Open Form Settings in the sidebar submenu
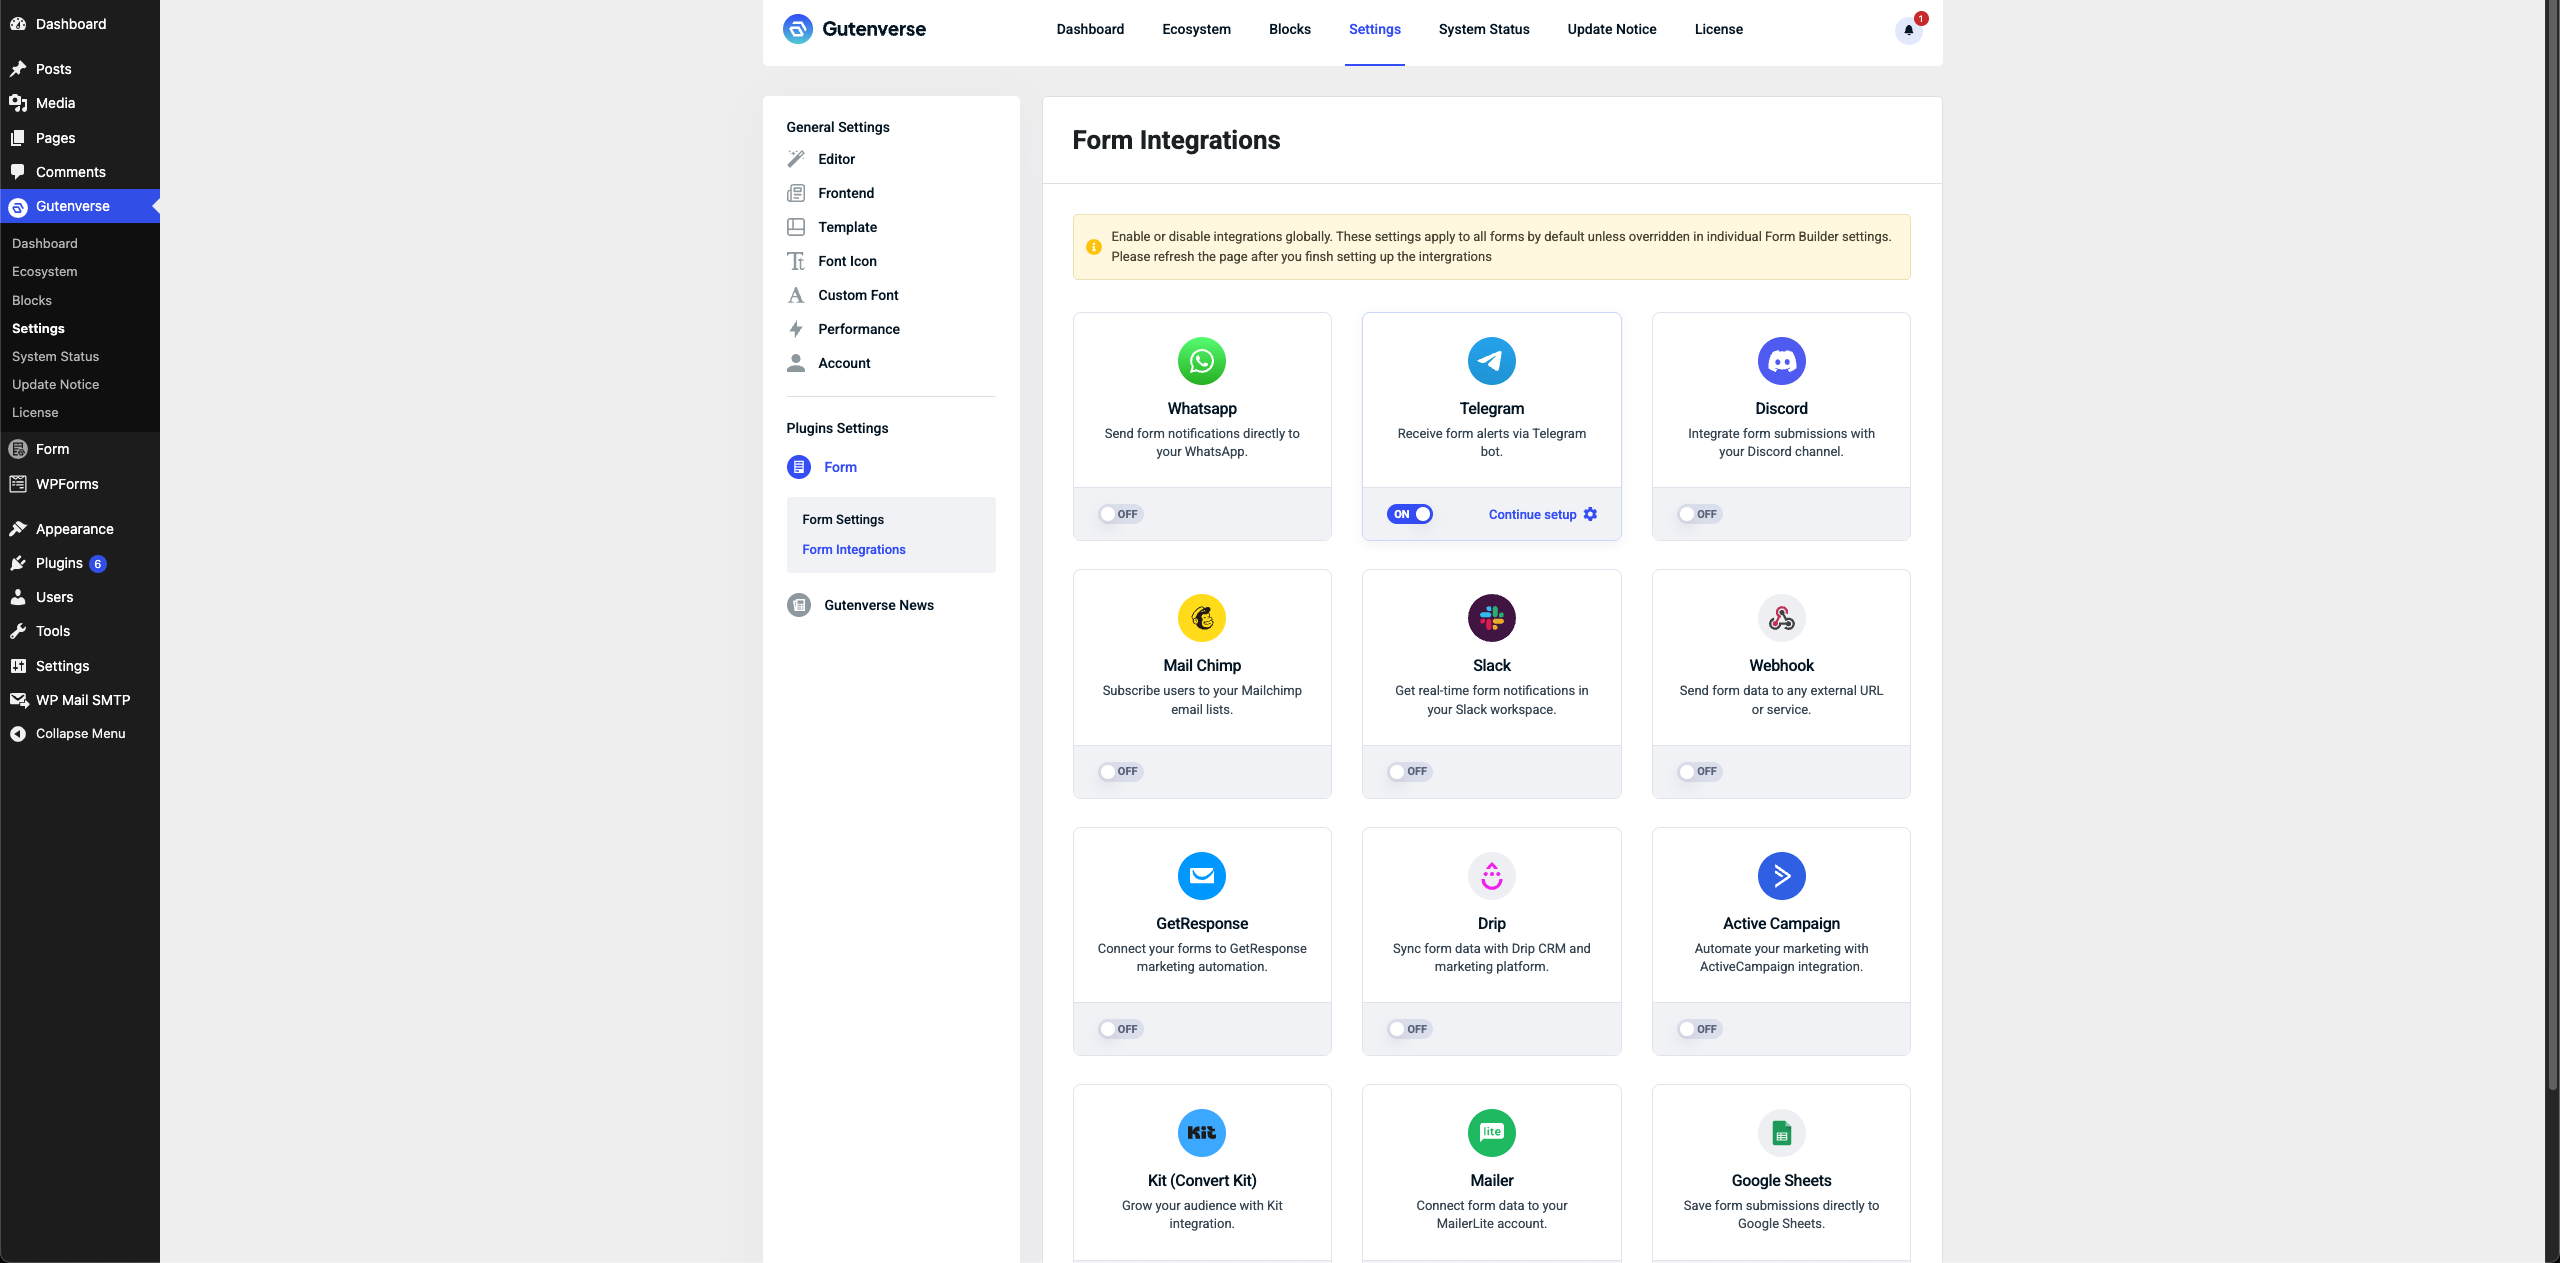The image size is (2560, 1263). (843, 520)
